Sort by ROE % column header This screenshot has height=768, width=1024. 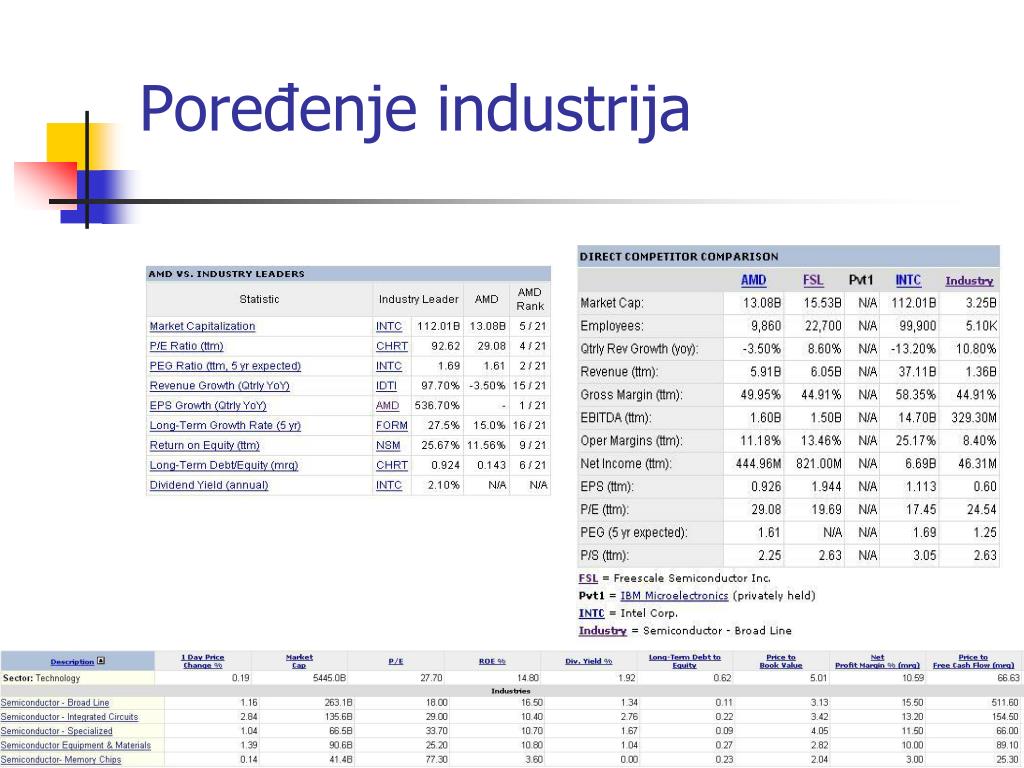[492, 662]
